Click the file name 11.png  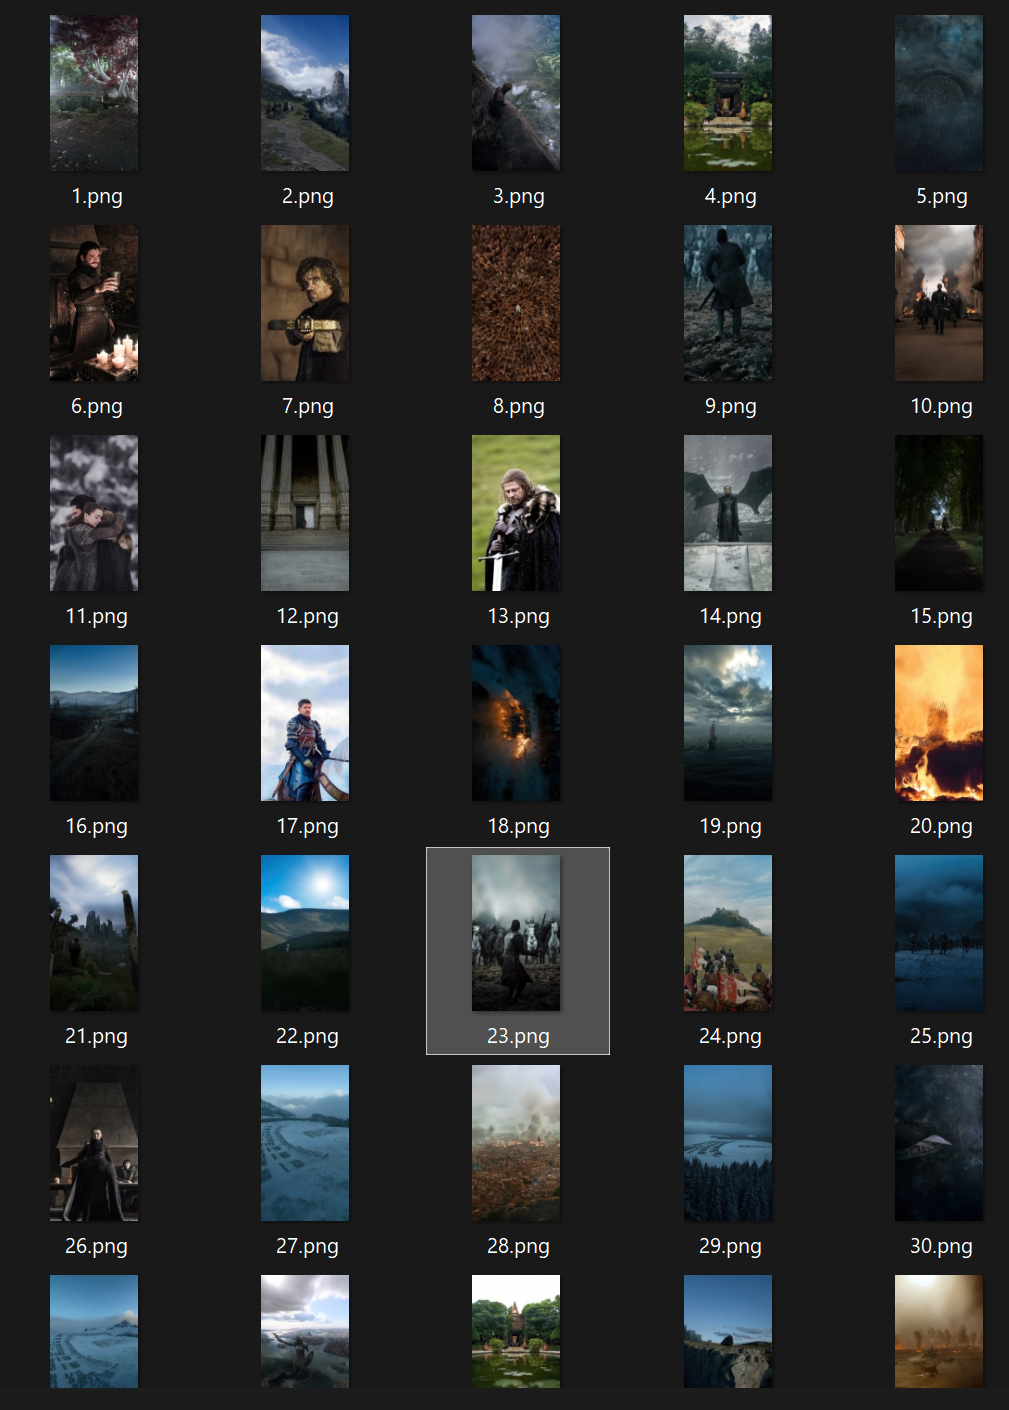tap(97, 617)
